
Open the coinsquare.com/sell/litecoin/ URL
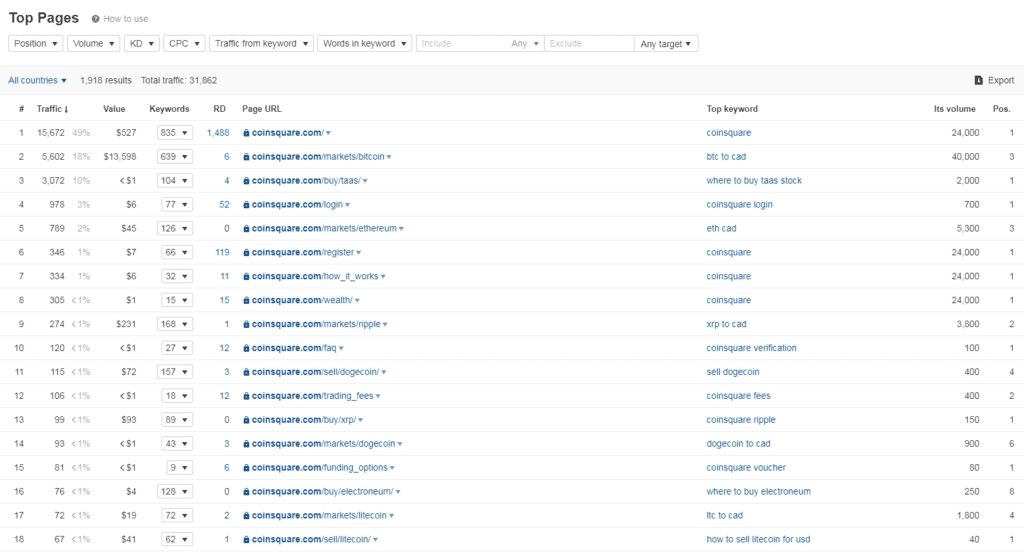pos(312,540)
